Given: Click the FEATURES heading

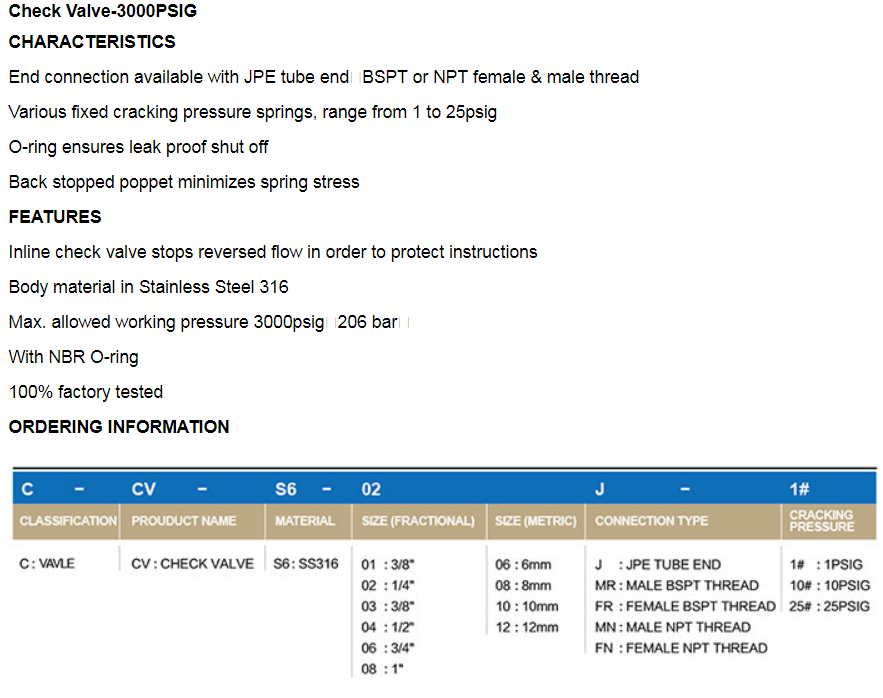Looking at the screenshot, I should coord(55,217).
